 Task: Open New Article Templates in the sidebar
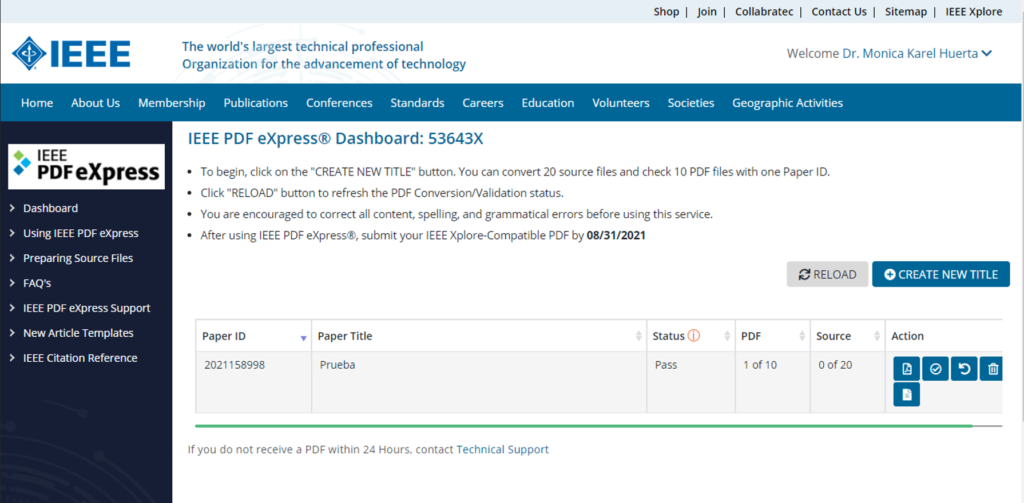point(78,333)
